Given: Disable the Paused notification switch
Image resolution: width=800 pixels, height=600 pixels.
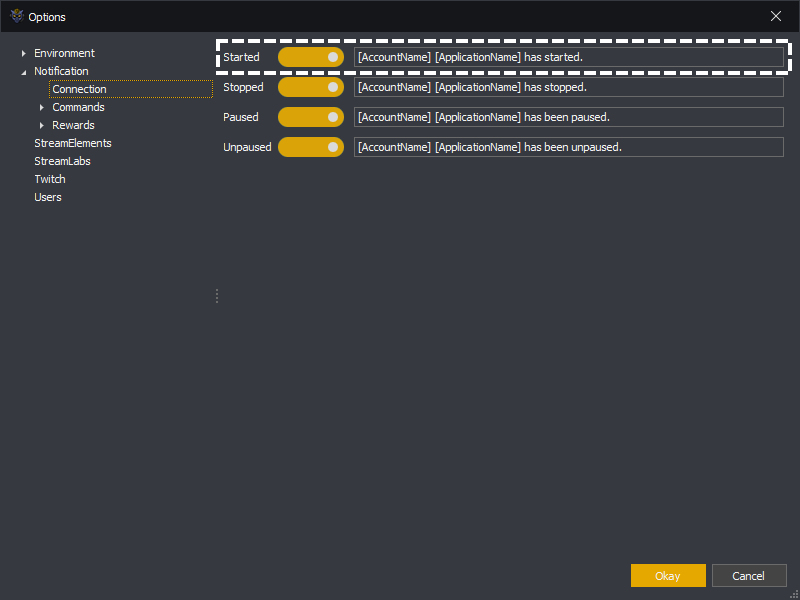Looking at the screenshot, I should tap(311, 117).
